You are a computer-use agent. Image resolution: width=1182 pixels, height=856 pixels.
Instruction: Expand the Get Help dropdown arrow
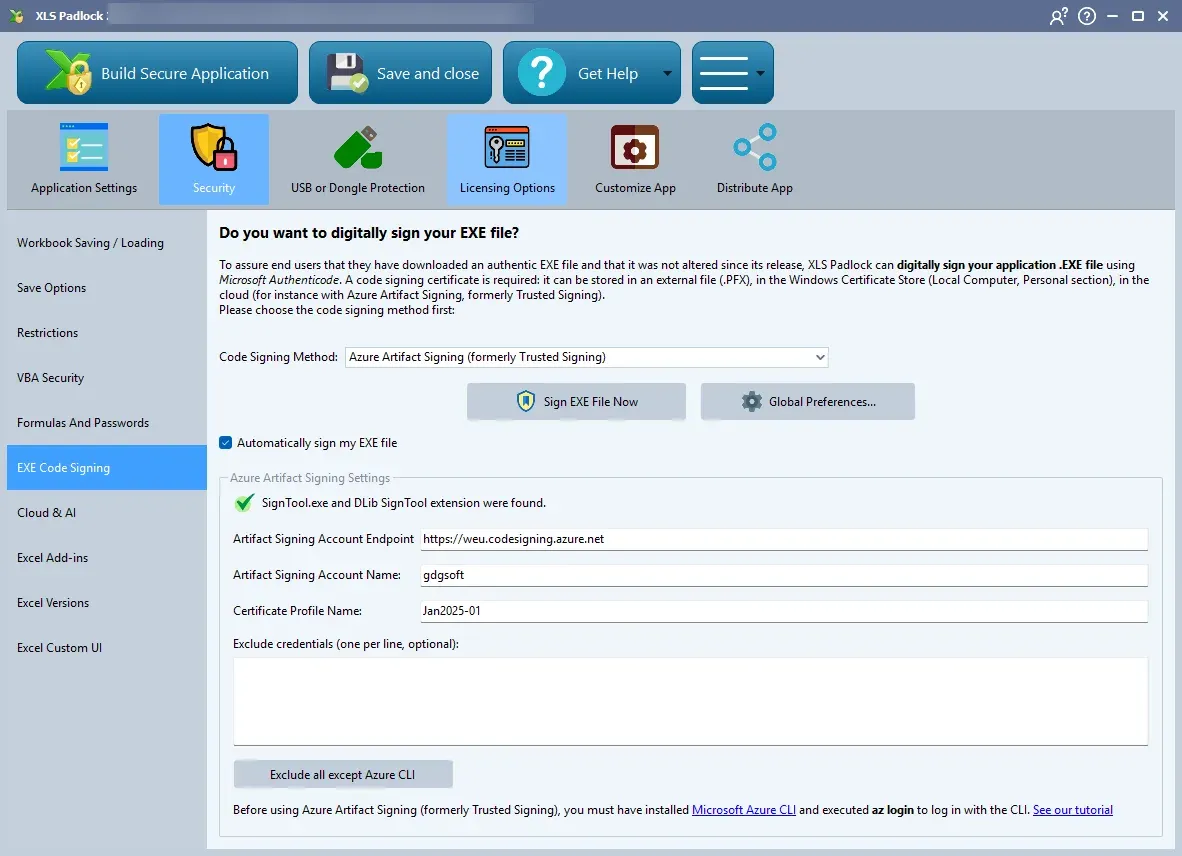tap(667, 73)
